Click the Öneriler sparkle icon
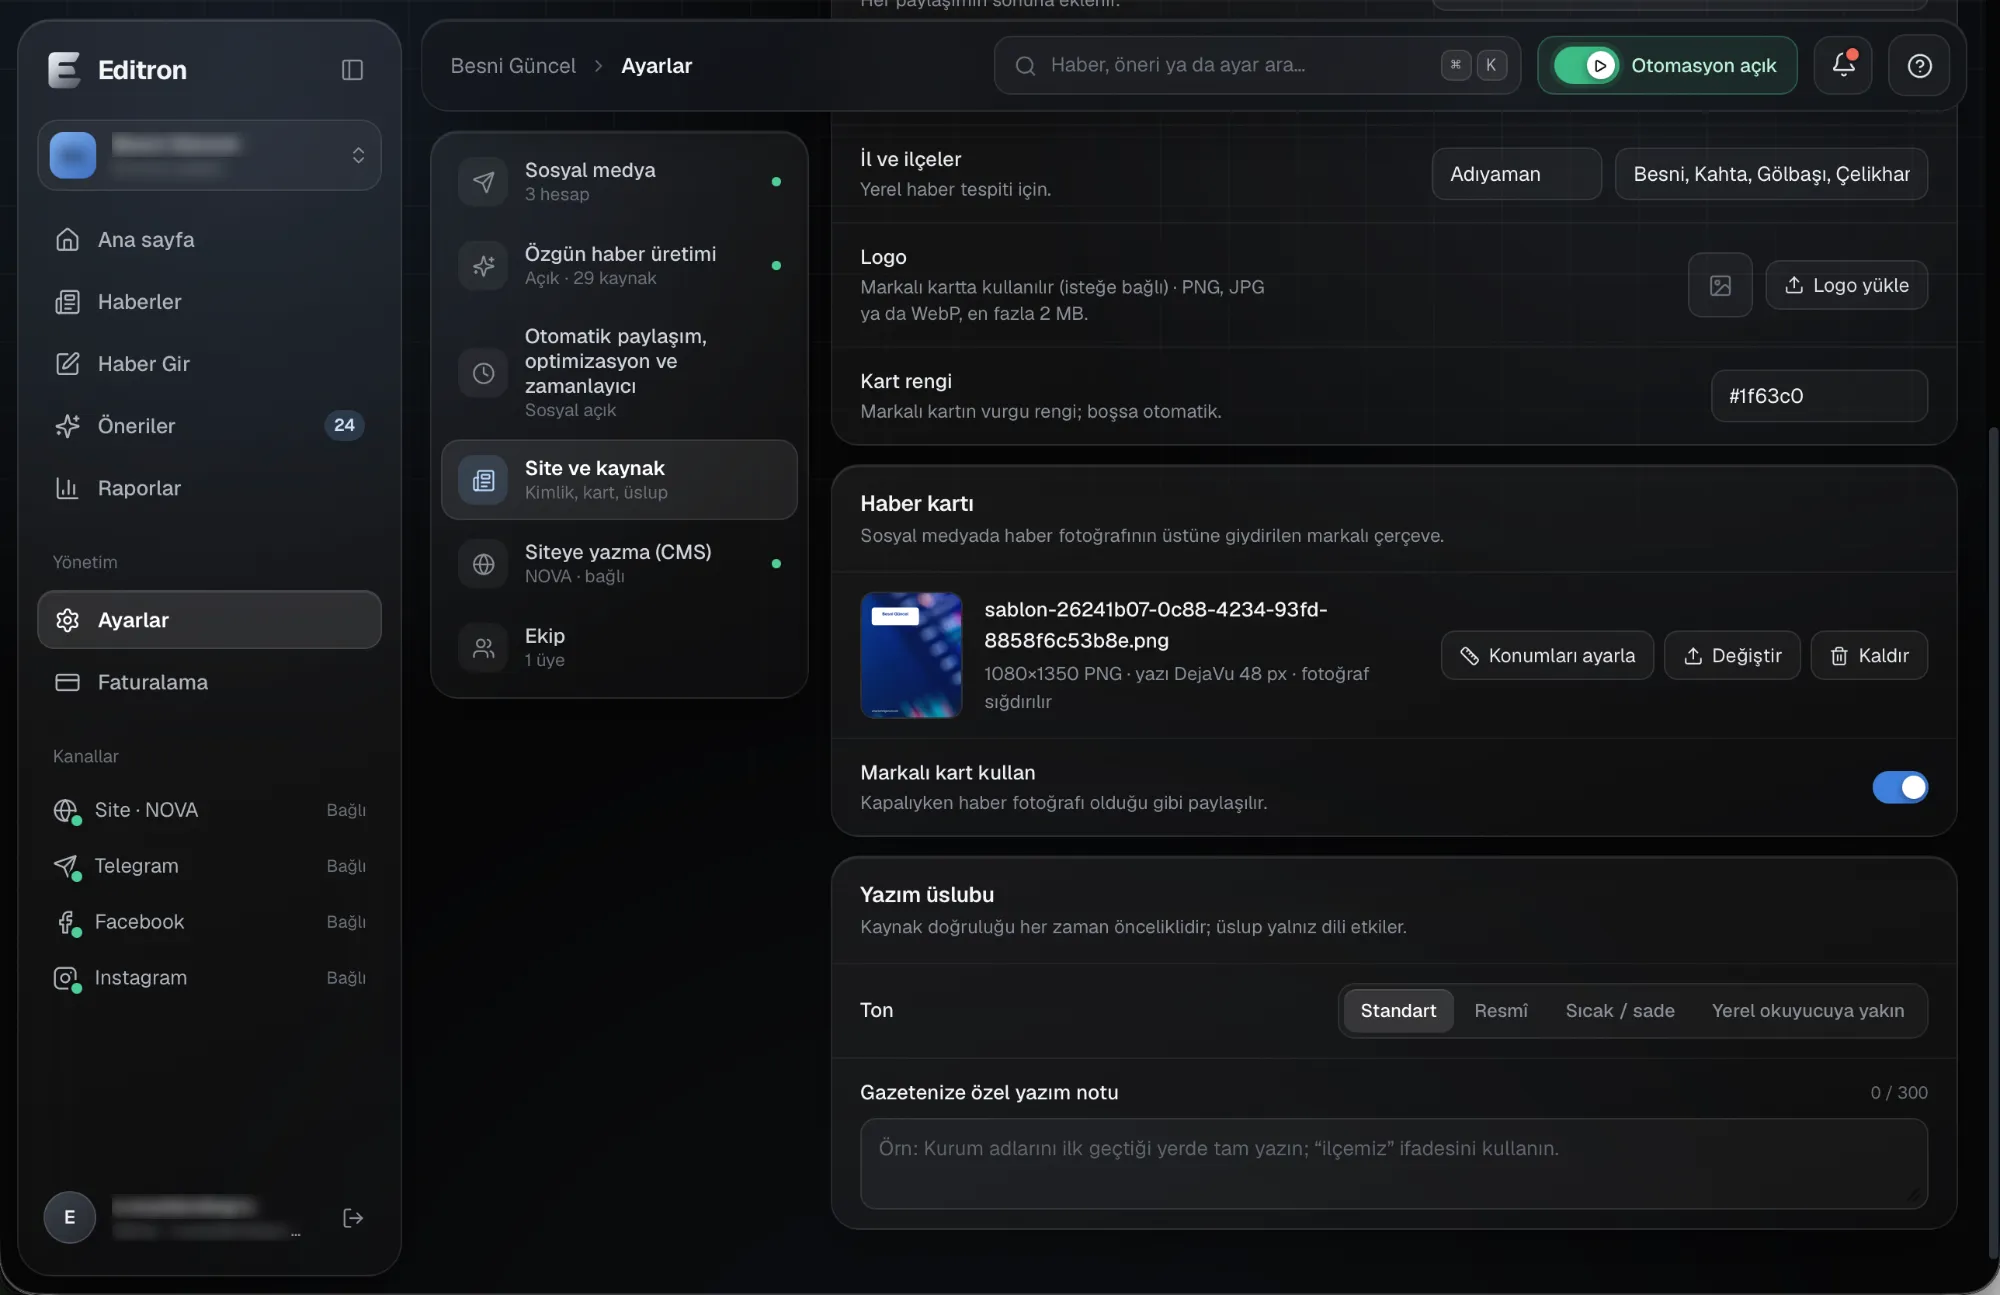 coord(67,426)
